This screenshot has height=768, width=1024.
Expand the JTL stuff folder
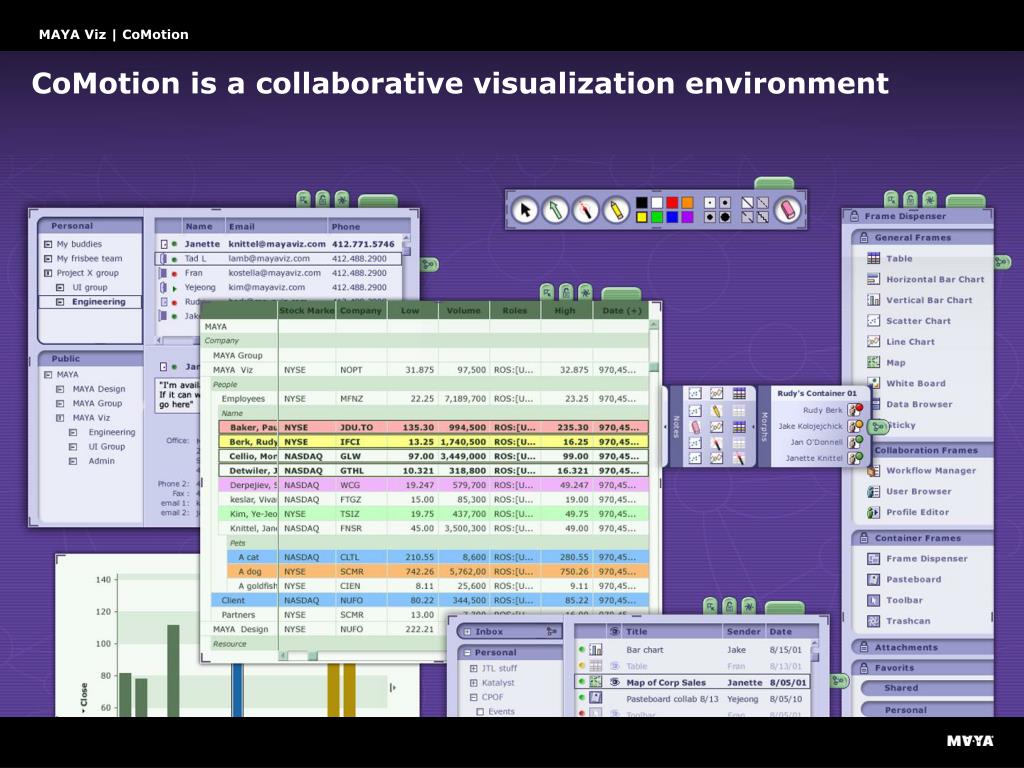(x=473, y=669)
